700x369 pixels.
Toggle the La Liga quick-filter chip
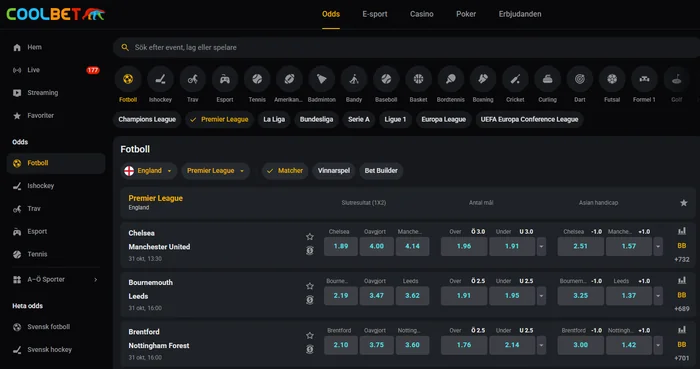tap(274, 120)
